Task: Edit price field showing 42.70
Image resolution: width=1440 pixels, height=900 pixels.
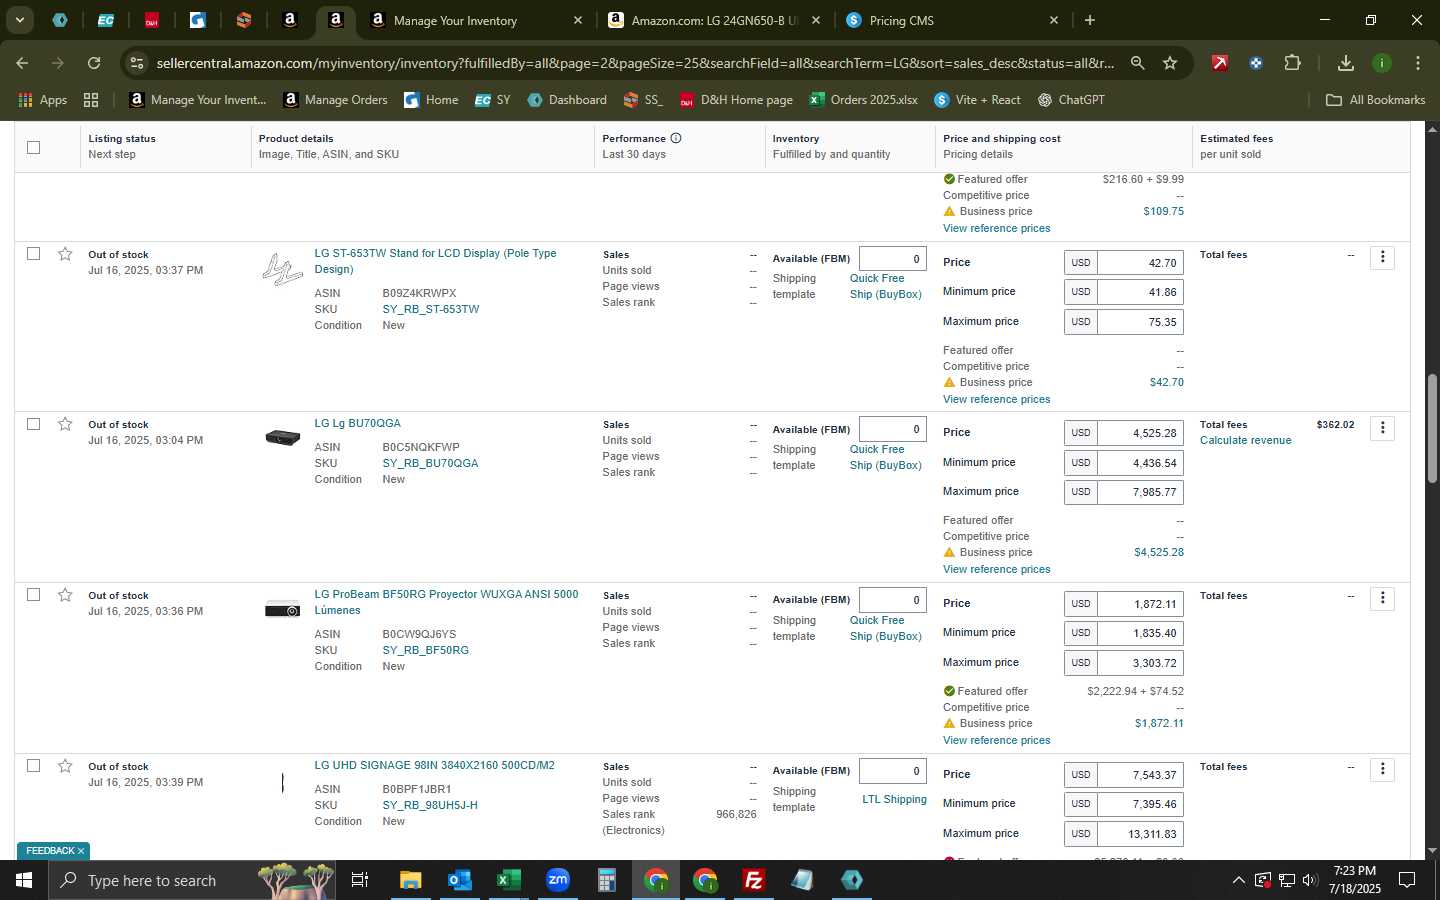Action: click(1140, 263)
